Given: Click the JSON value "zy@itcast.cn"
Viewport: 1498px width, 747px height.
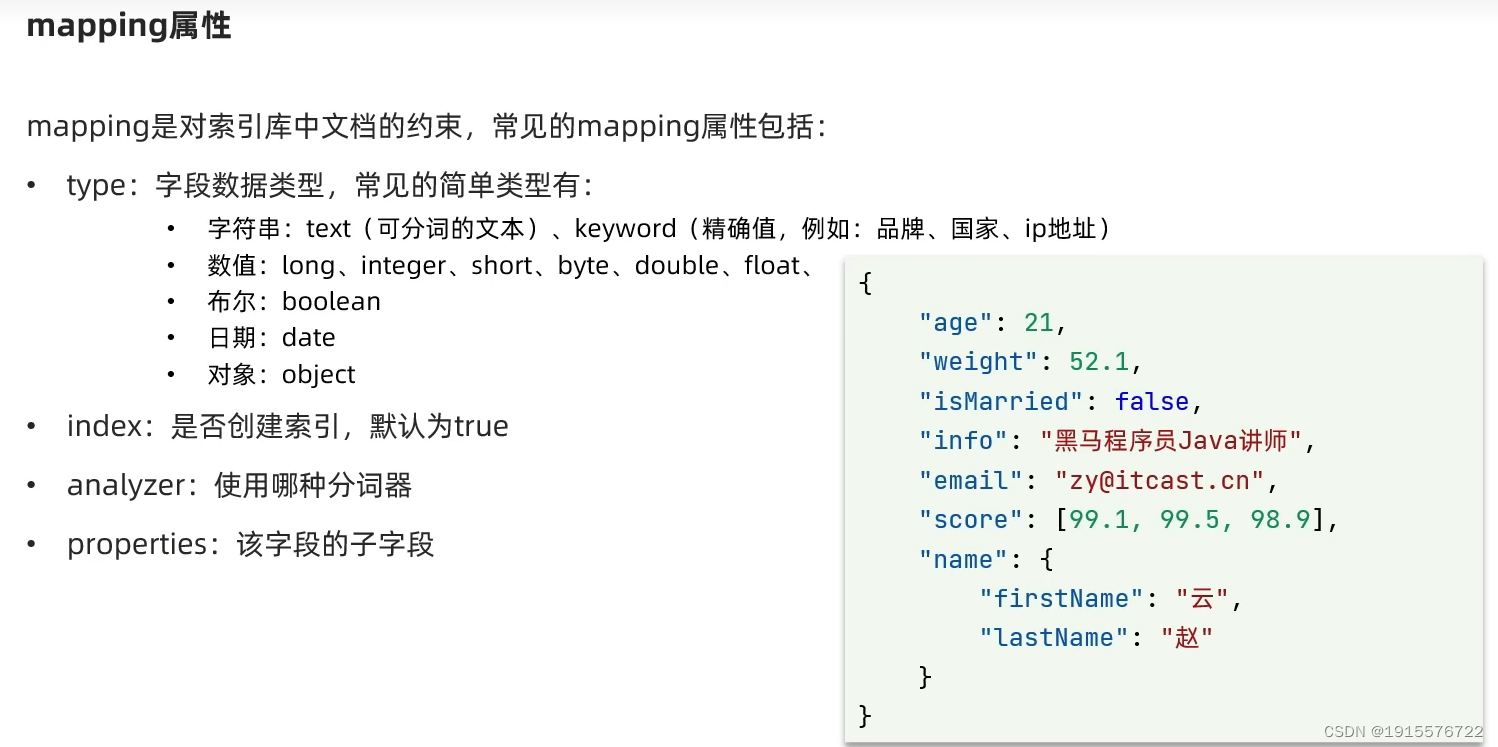Looking at the screenshot, I should coord(1160,481).
